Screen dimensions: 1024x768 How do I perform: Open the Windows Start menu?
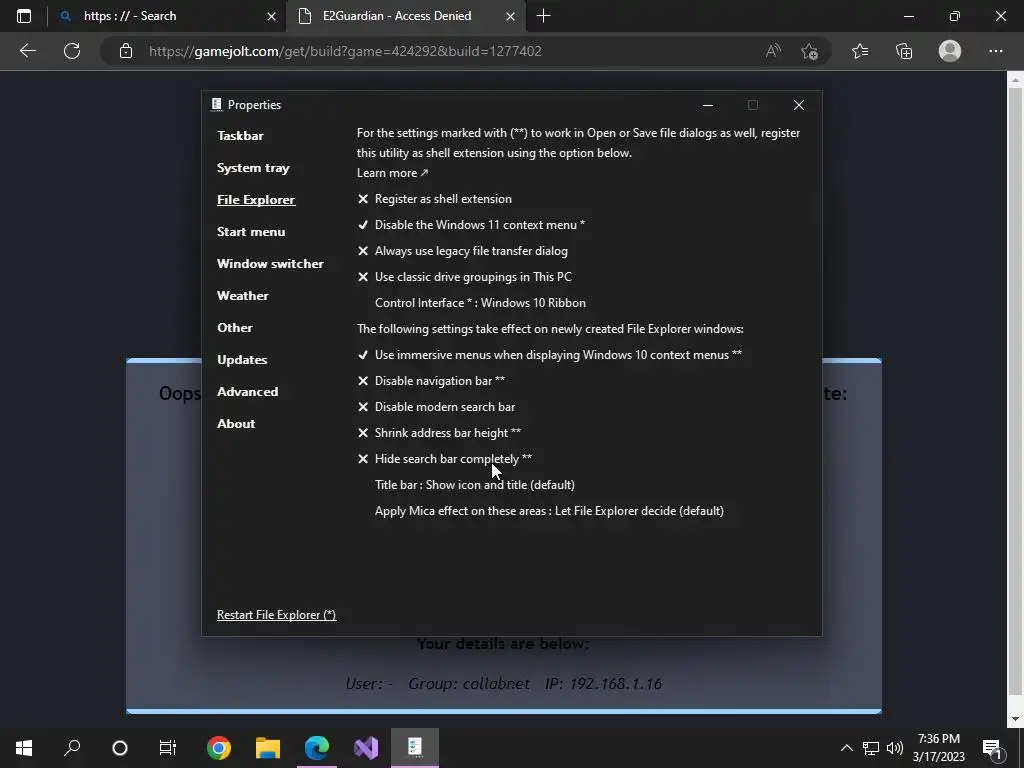[x=24, y=748]
